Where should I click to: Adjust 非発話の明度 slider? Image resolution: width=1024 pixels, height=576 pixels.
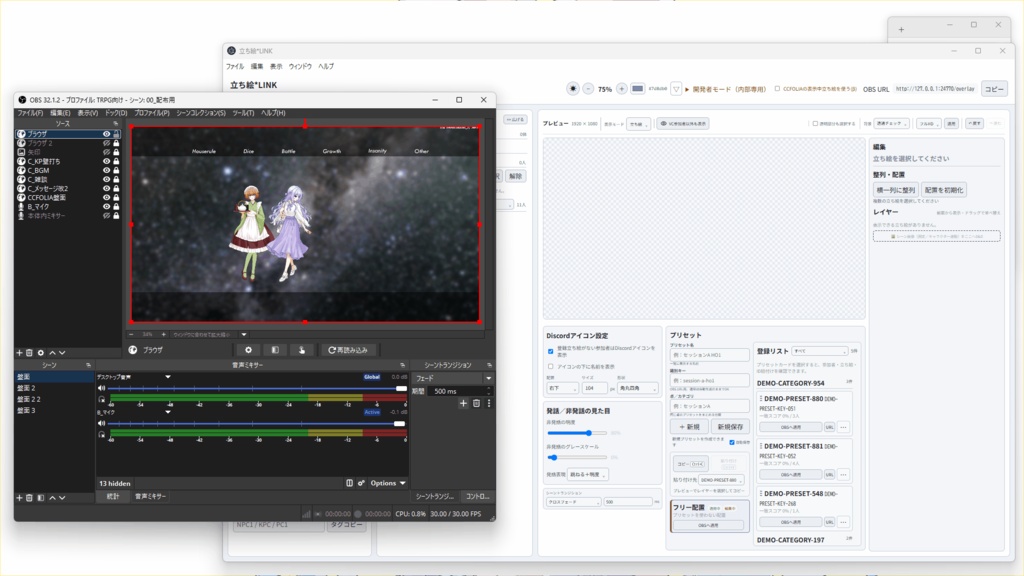point(577,433)
